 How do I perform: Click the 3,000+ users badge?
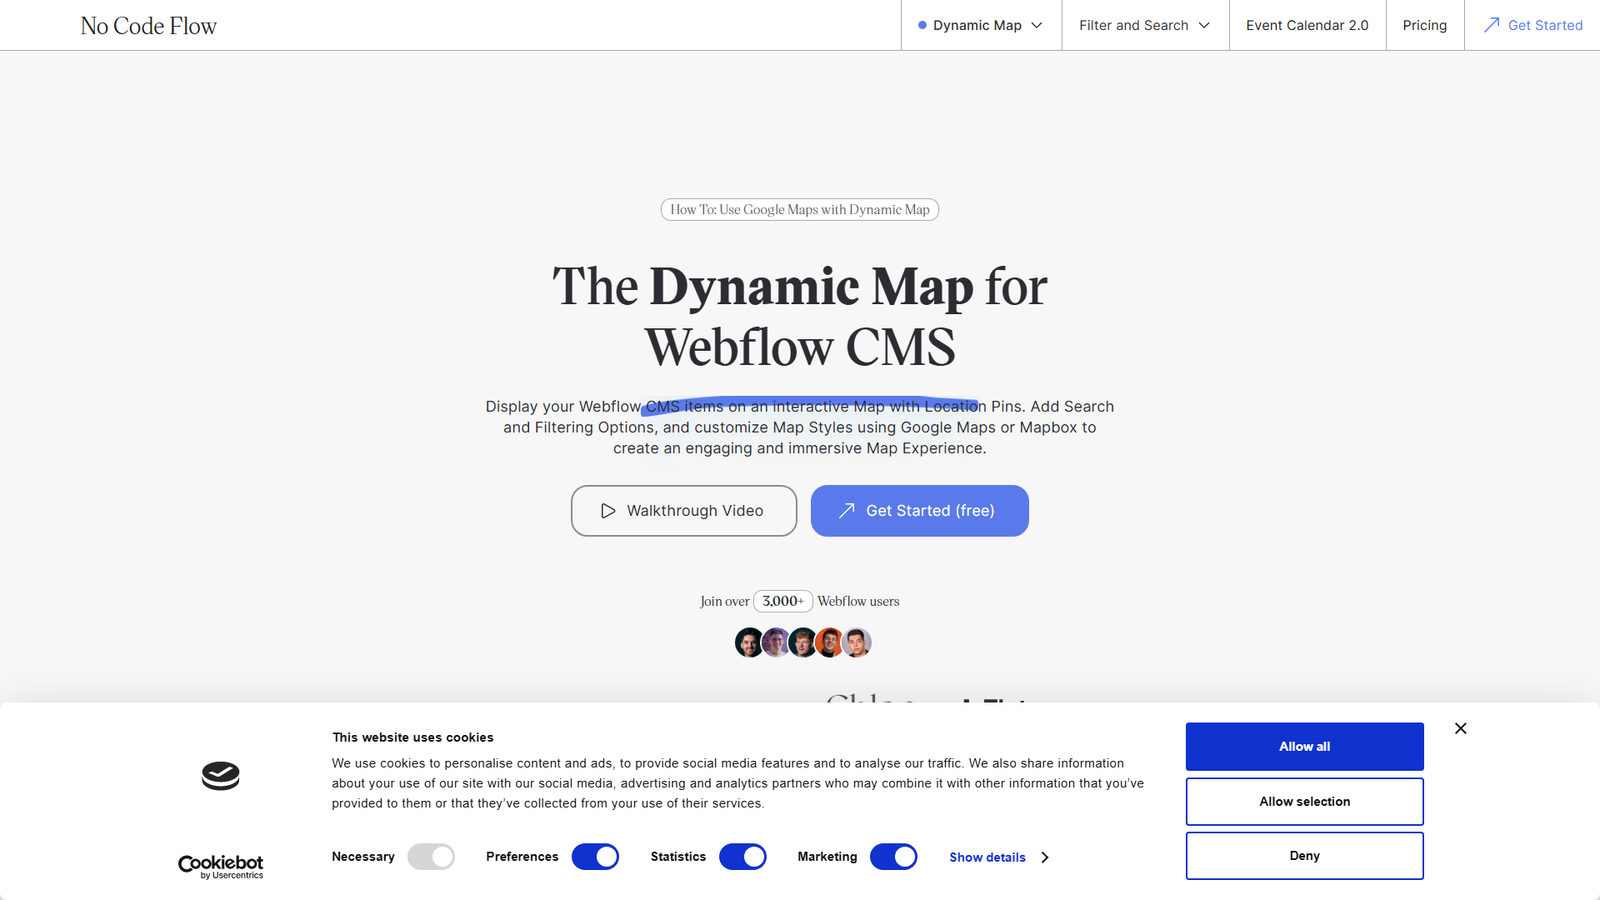(782, 601)
